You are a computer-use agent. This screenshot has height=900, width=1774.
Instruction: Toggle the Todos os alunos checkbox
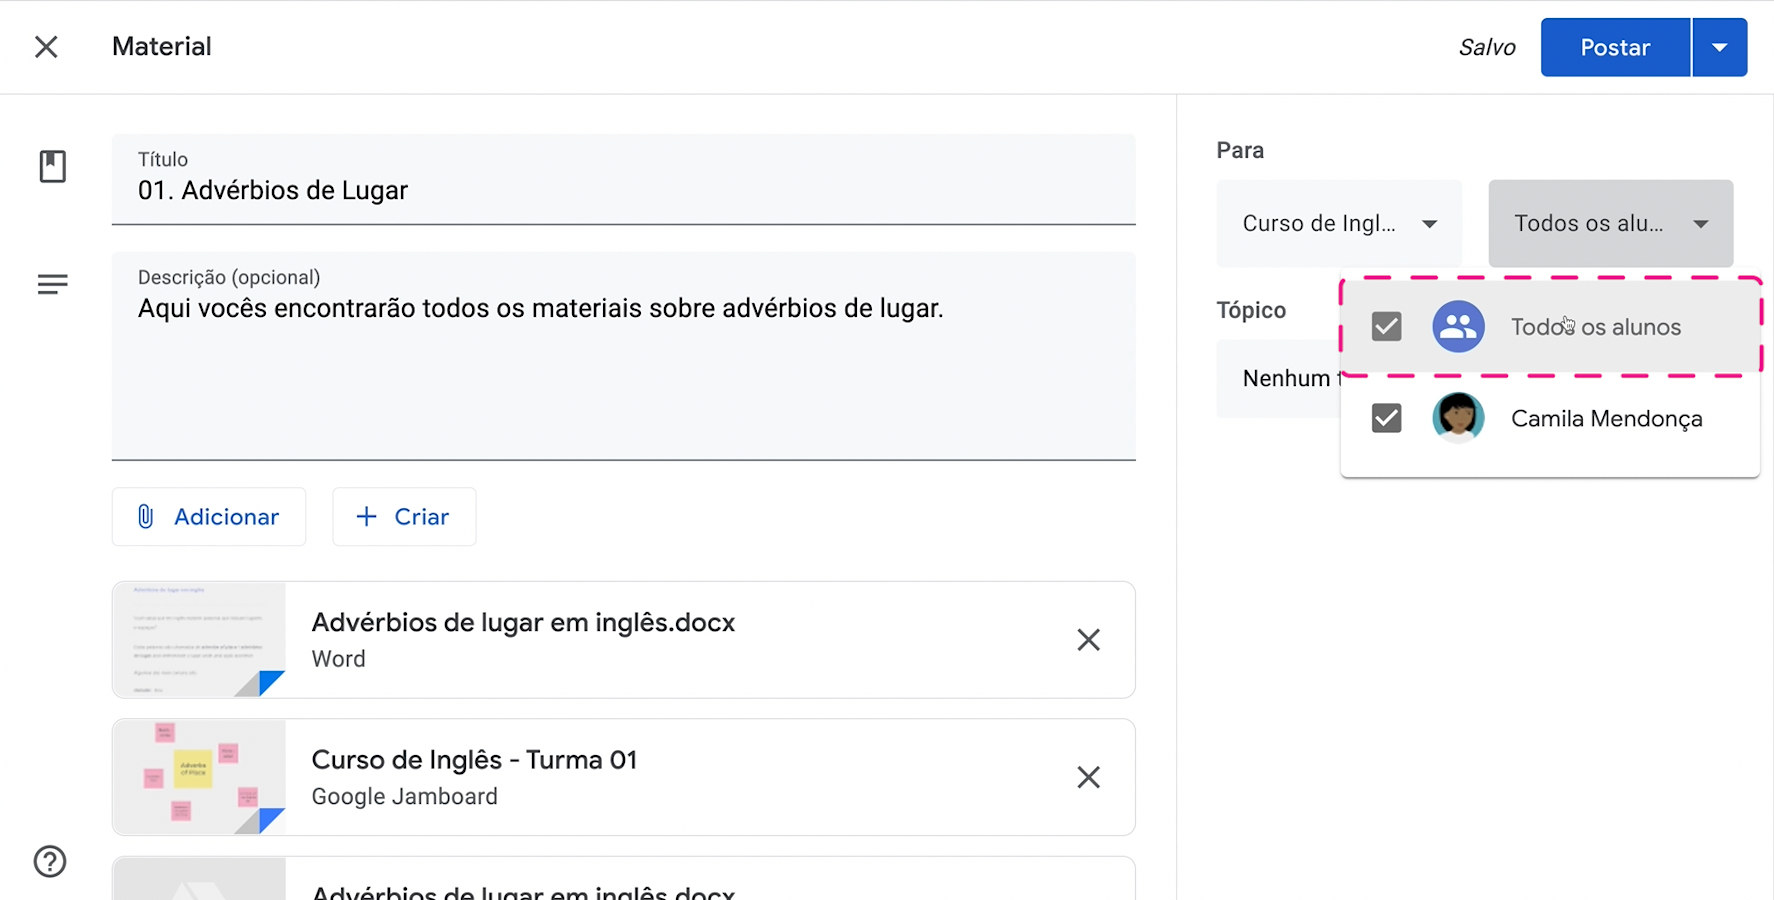click(1386, 327)
